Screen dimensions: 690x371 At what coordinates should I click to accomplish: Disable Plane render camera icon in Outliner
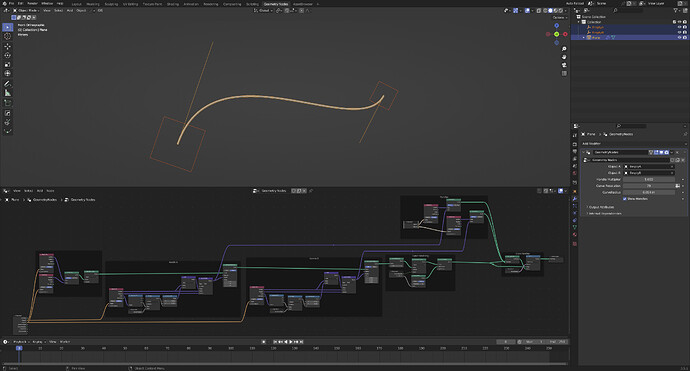(x=685, y=37)
